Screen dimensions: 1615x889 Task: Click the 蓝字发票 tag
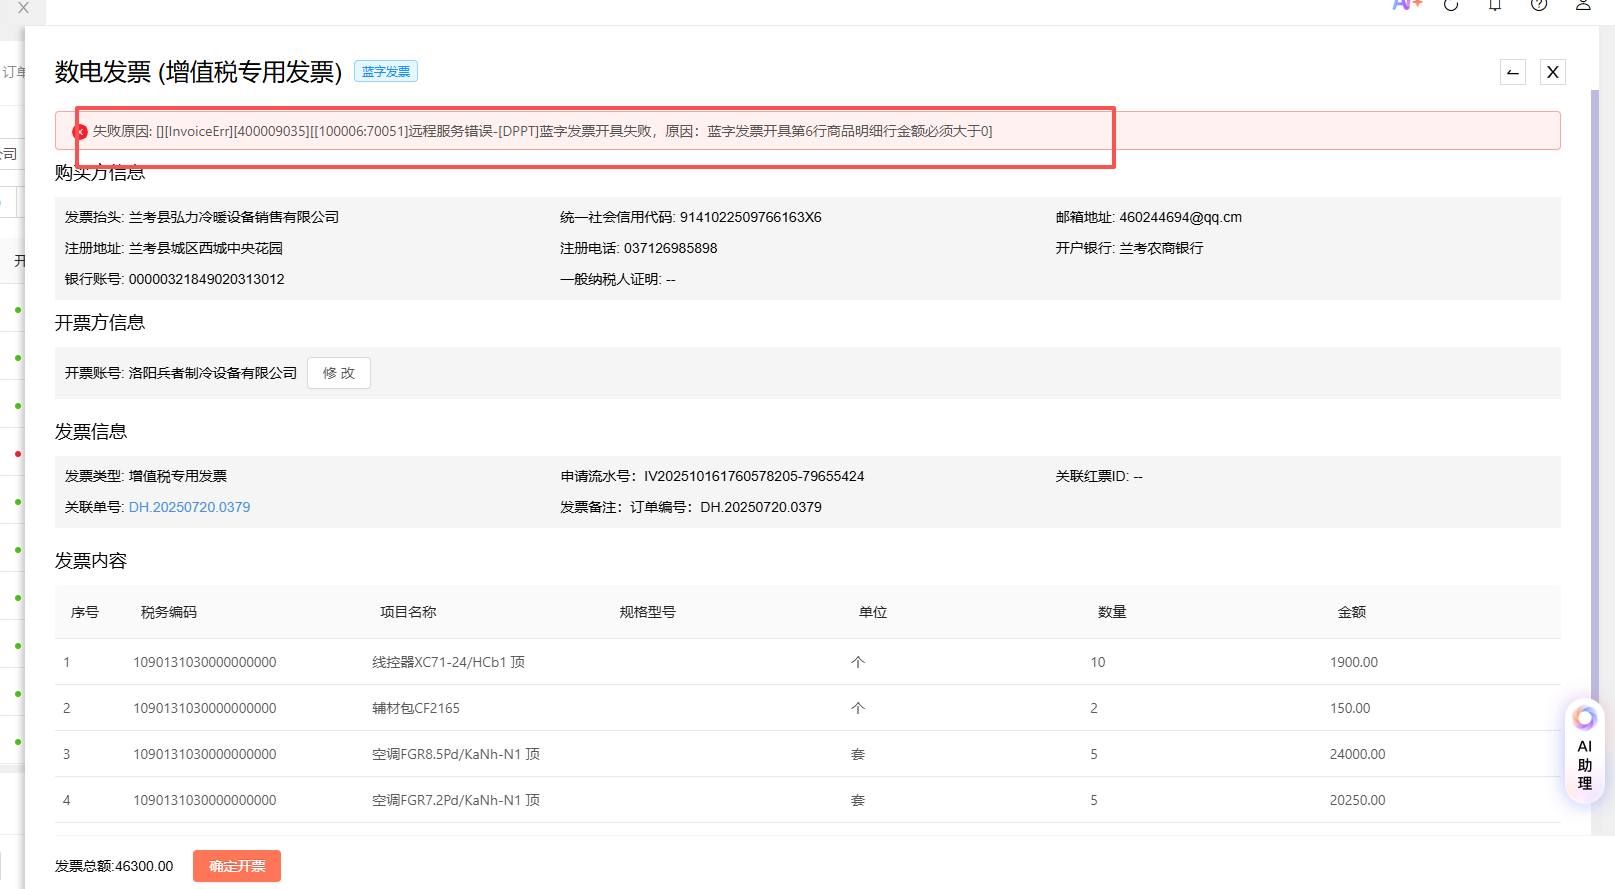pos(386,72)
